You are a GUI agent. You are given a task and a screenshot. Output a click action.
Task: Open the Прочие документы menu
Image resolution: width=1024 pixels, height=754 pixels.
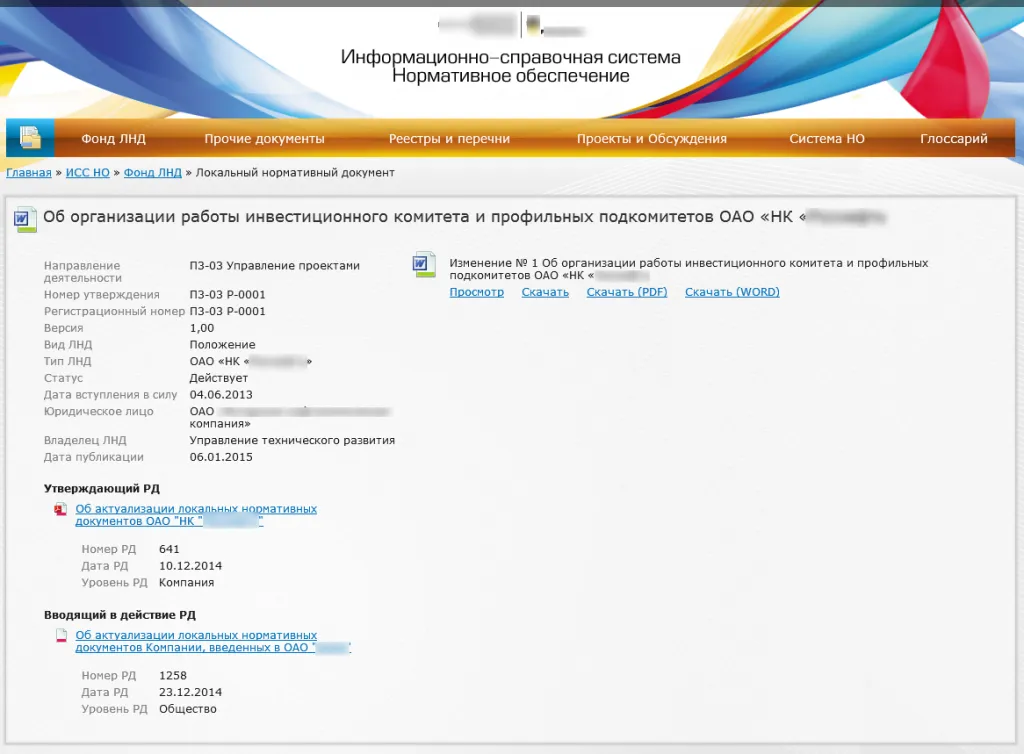tap(264, 139)
